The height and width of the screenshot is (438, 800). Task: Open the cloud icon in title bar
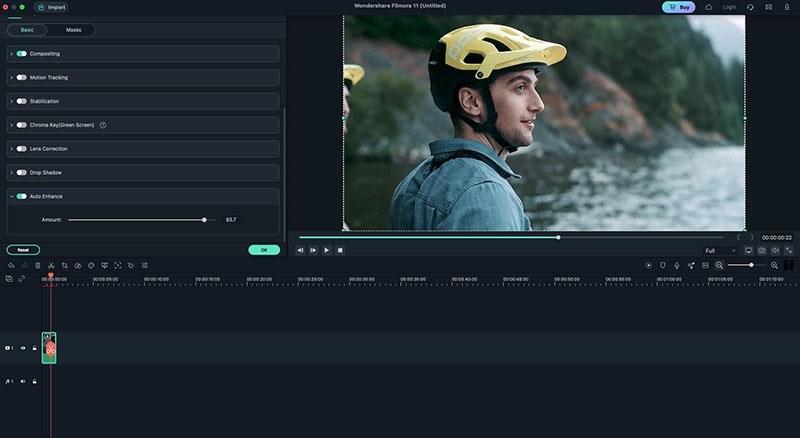pyautogui.click(x=709, y=7)
